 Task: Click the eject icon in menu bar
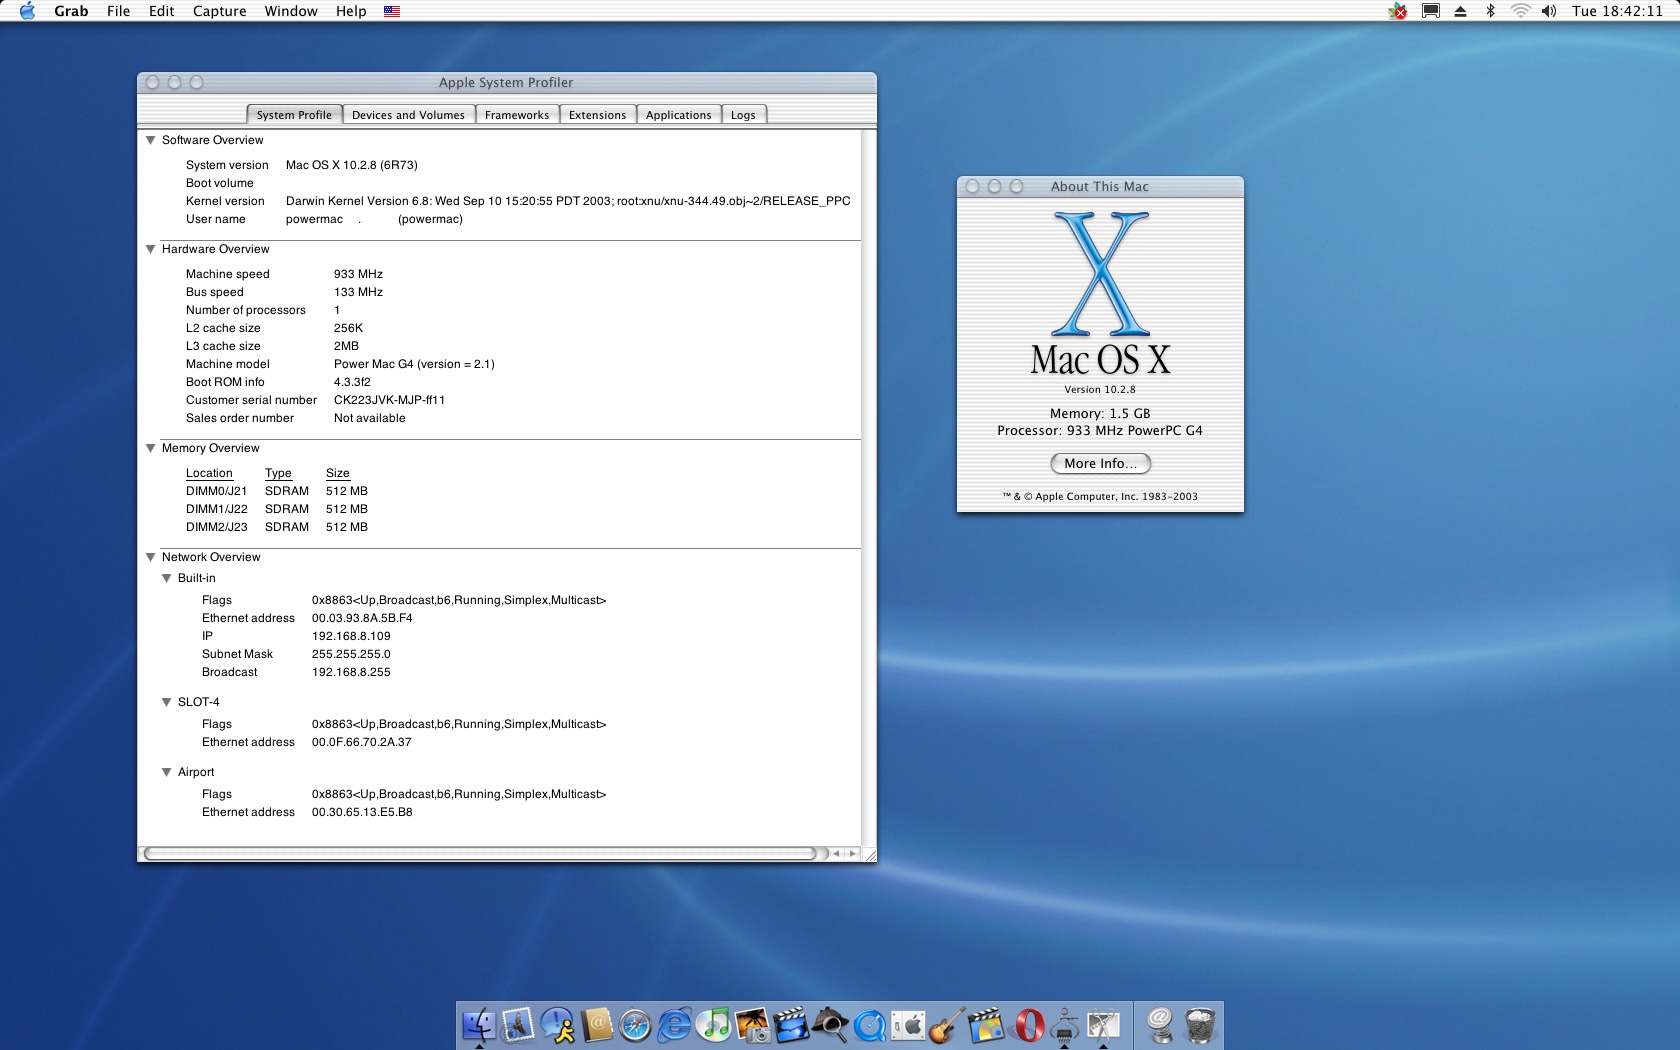1460,11
